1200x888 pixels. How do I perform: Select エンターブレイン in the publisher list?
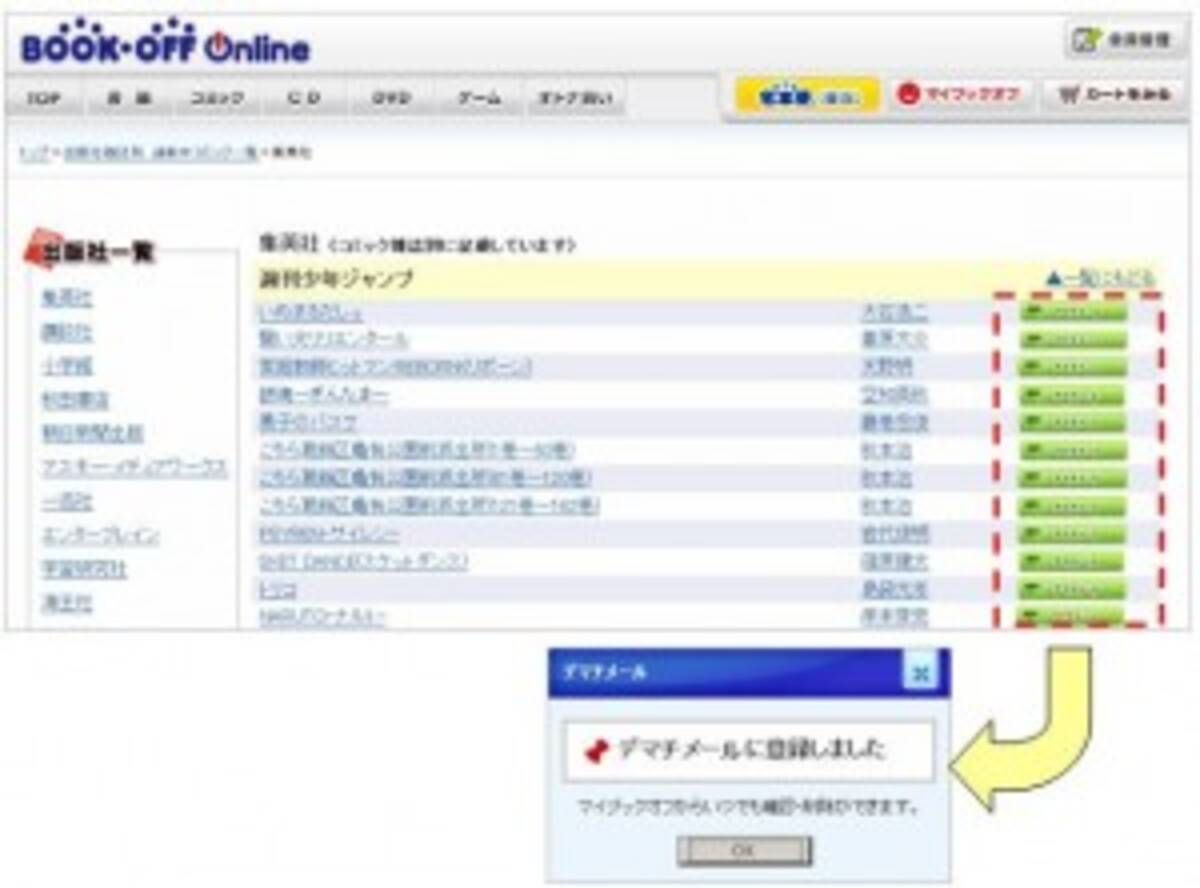click(101, 536)
